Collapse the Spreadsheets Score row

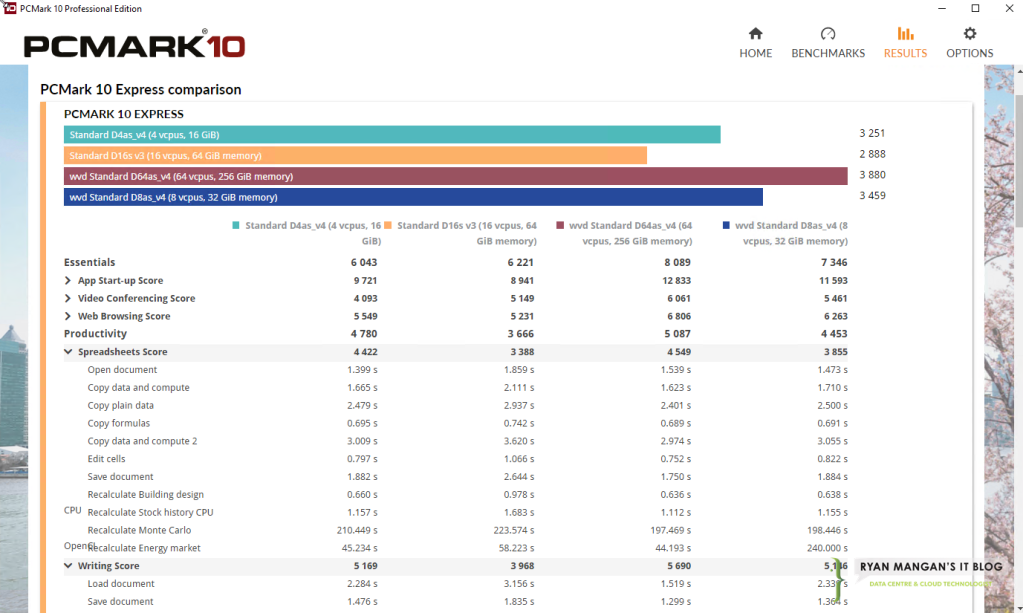coord(68,351)
